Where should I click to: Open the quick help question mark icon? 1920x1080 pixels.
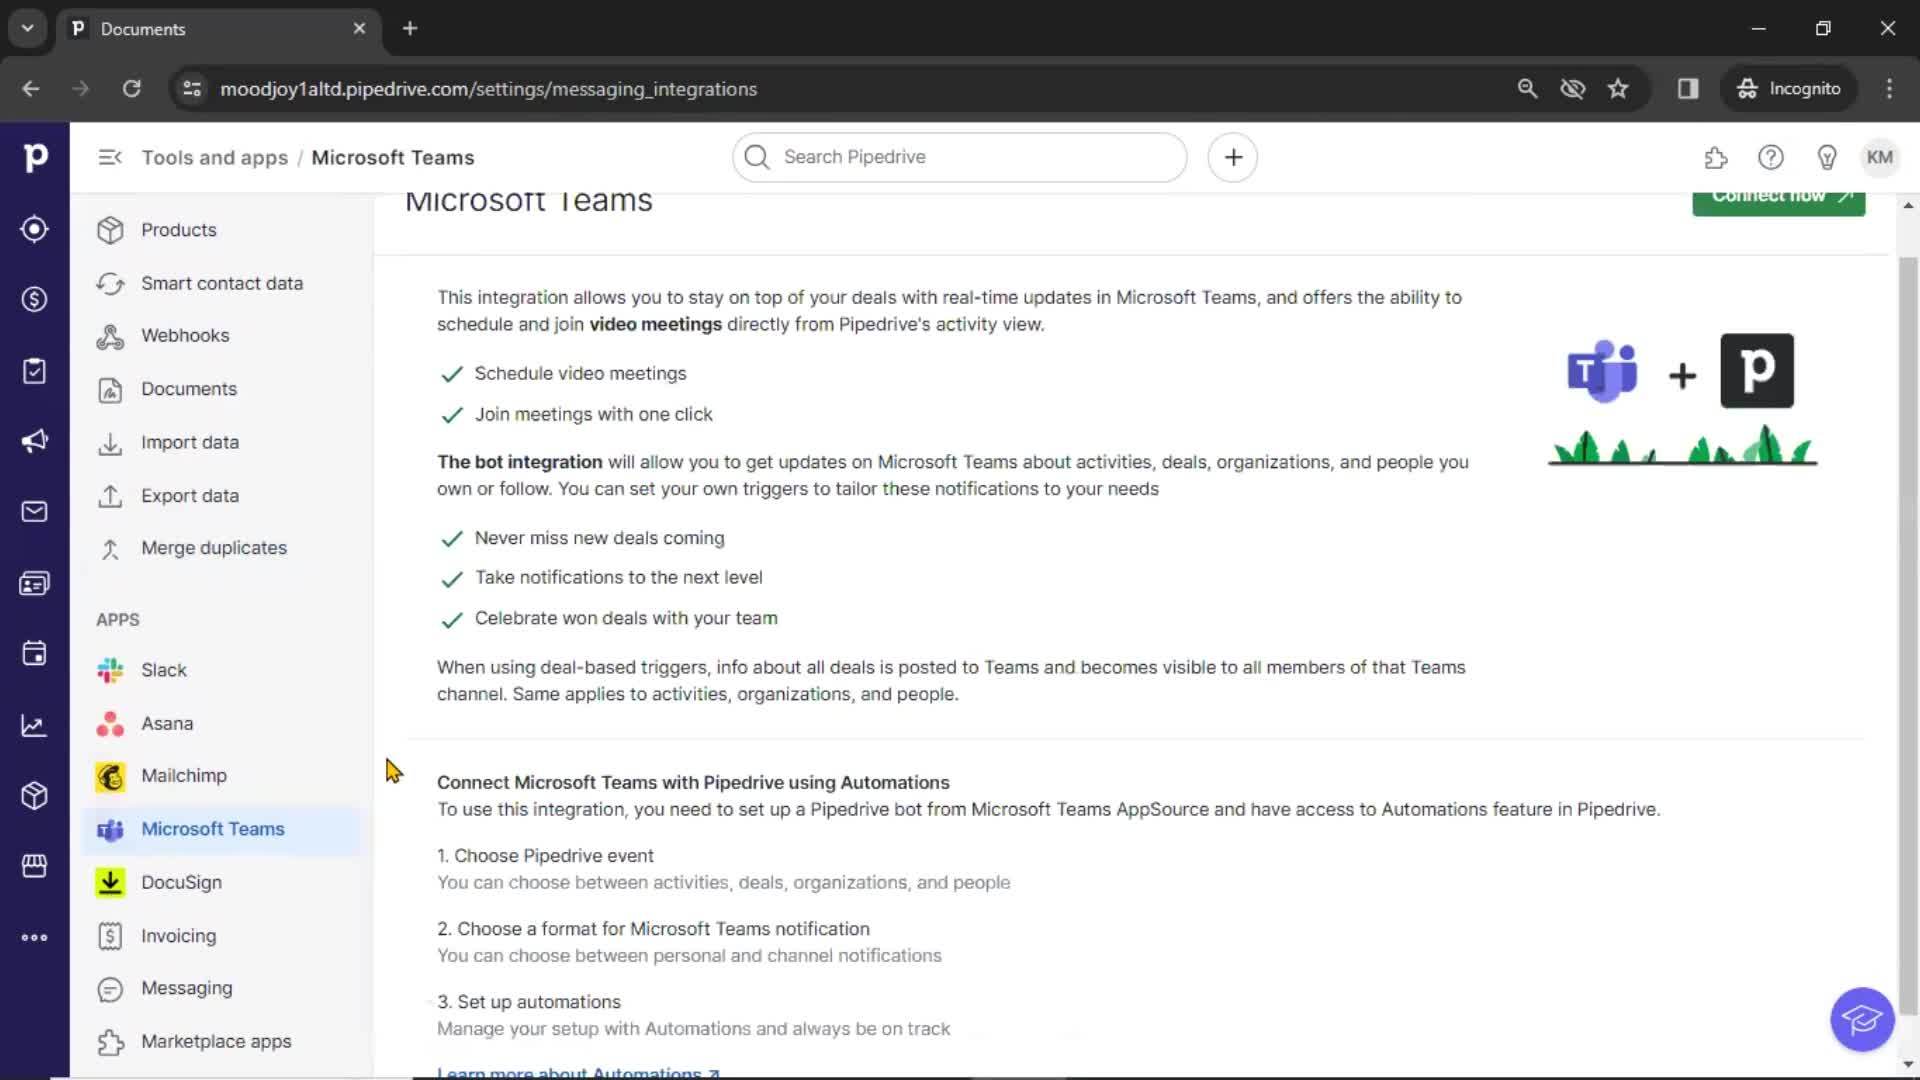[1771, 157]
